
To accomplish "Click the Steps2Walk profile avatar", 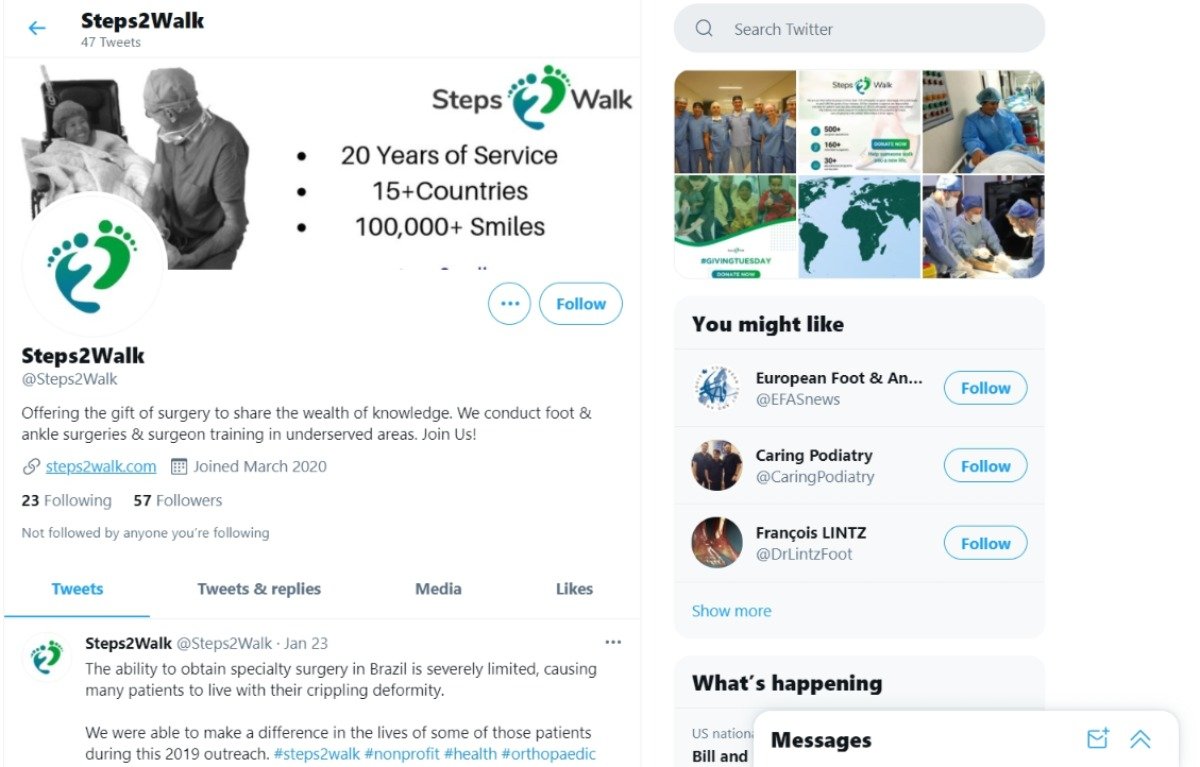I will click(x=93, y=266).
